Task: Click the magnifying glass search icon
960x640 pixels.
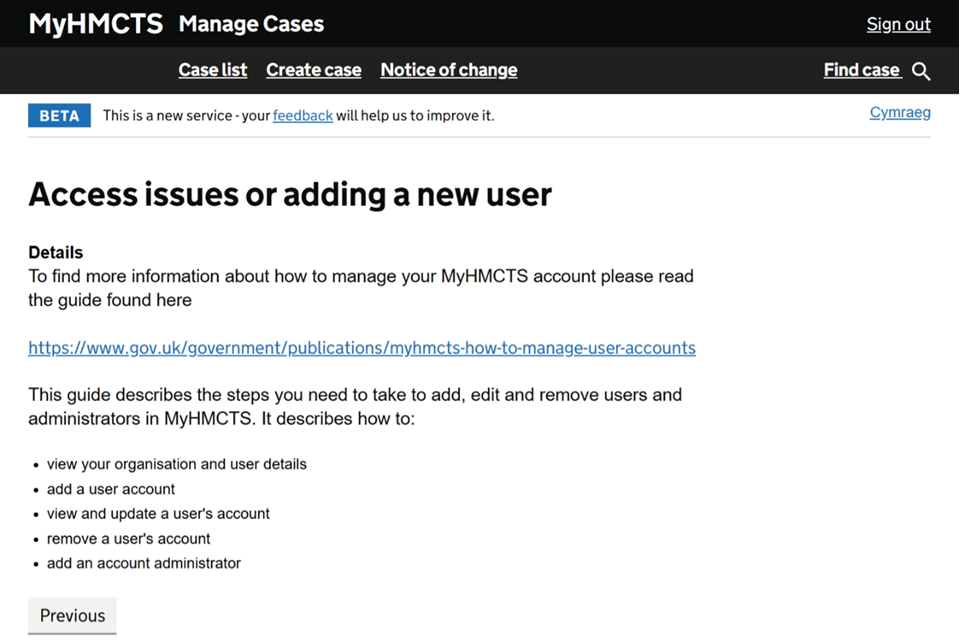Action: coord(921,71)
